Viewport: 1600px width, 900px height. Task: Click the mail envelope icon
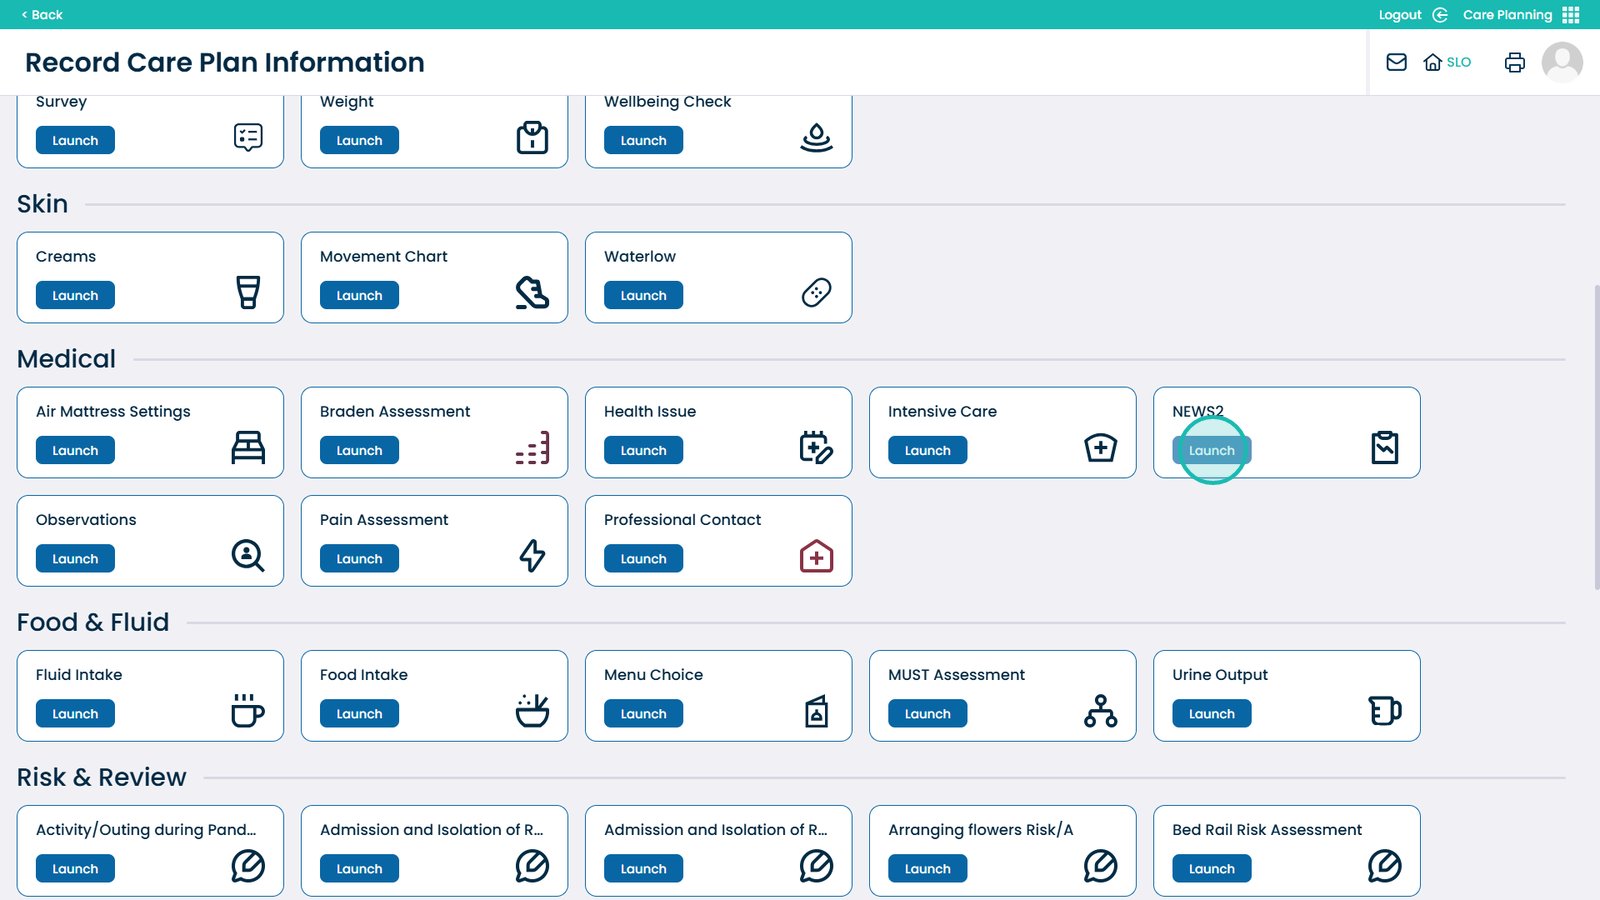tap(1396, 62)
